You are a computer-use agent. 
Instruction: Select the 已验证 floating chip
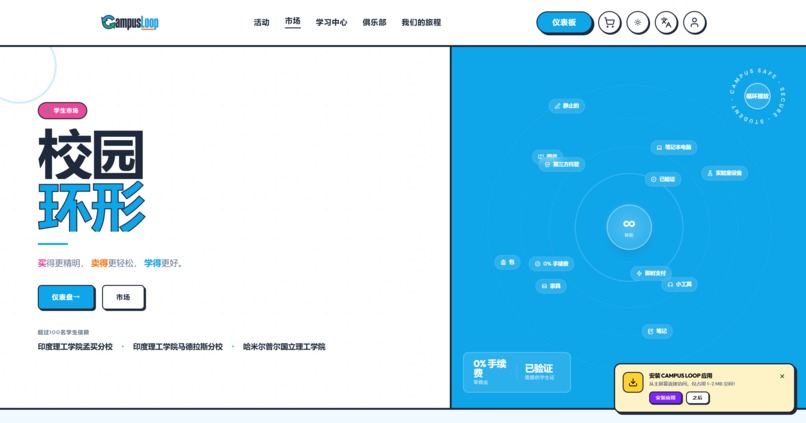tap(663, 179)
